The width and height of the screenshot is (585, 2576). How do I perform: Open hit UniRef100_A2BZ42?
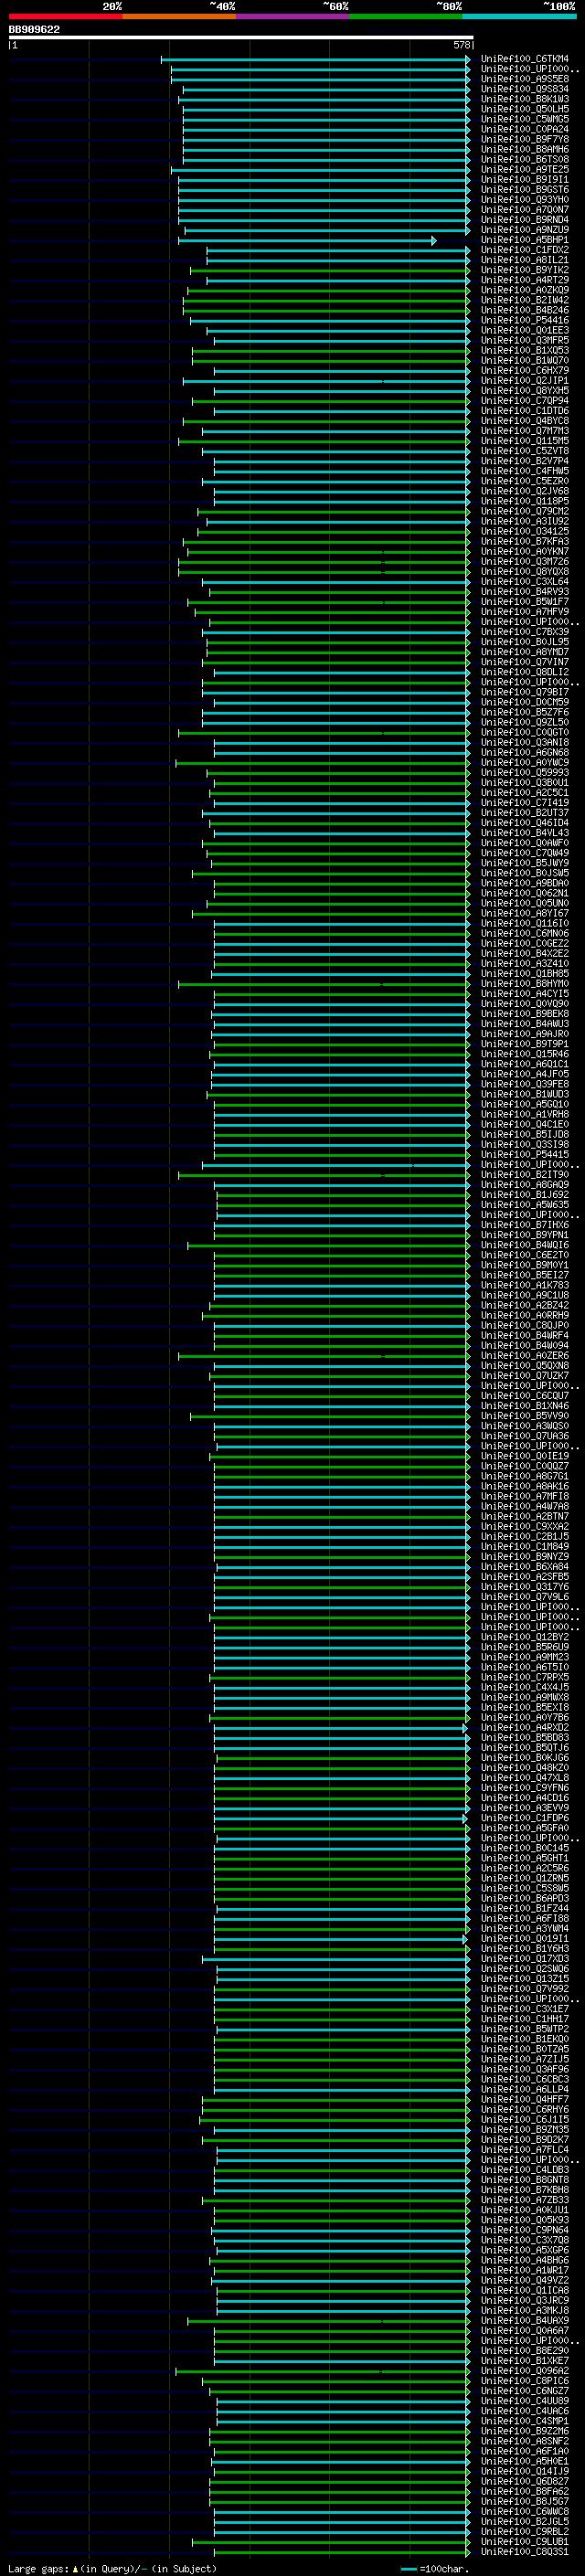coord(525,1305)
